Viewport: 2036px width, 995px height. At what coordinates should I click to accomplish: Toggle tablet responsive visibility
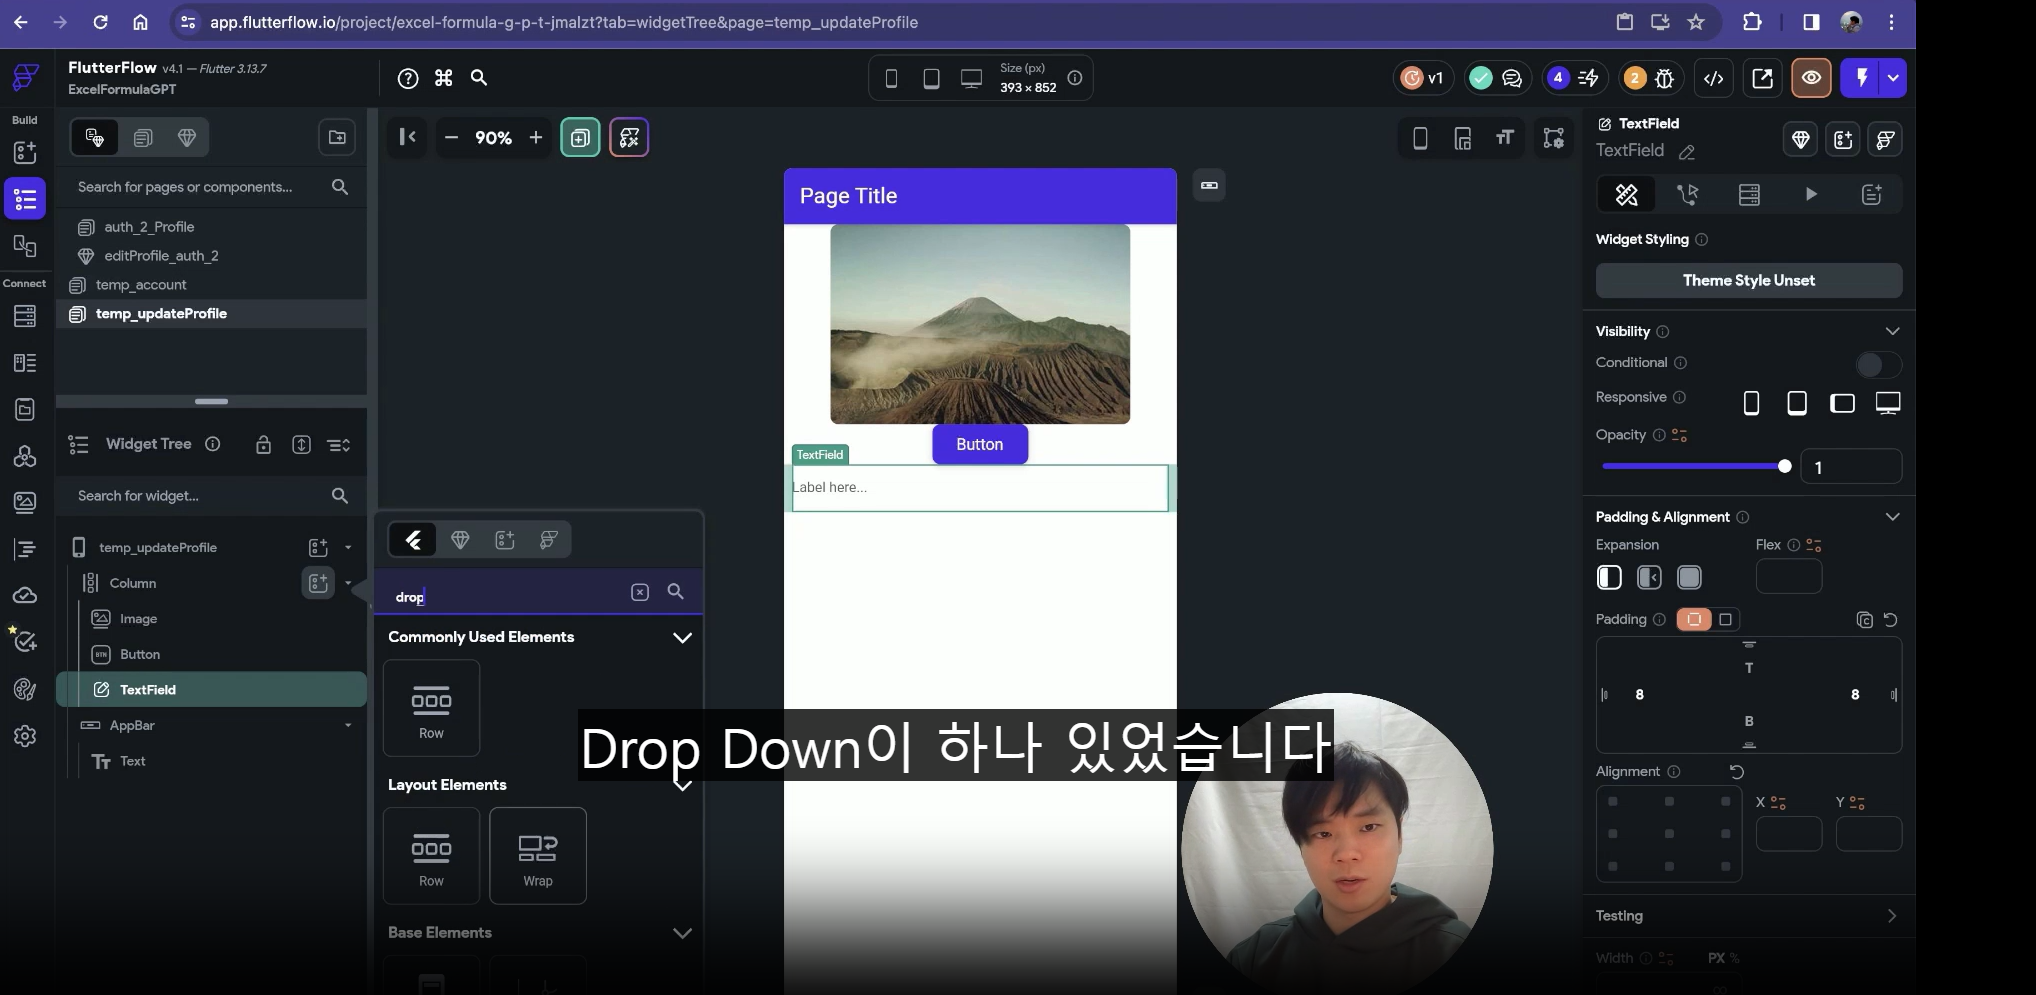(x=1797, y=403)
